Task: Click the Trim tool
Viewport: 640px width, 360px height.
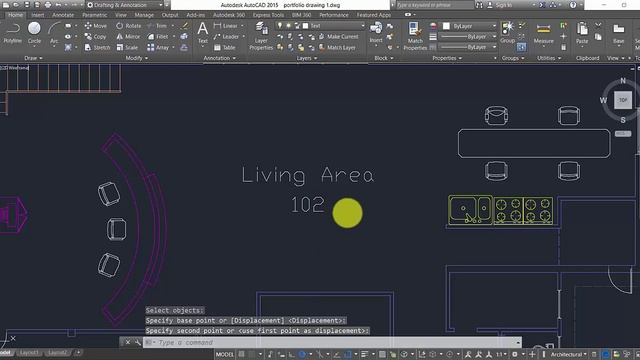Action: coord(158,26)
